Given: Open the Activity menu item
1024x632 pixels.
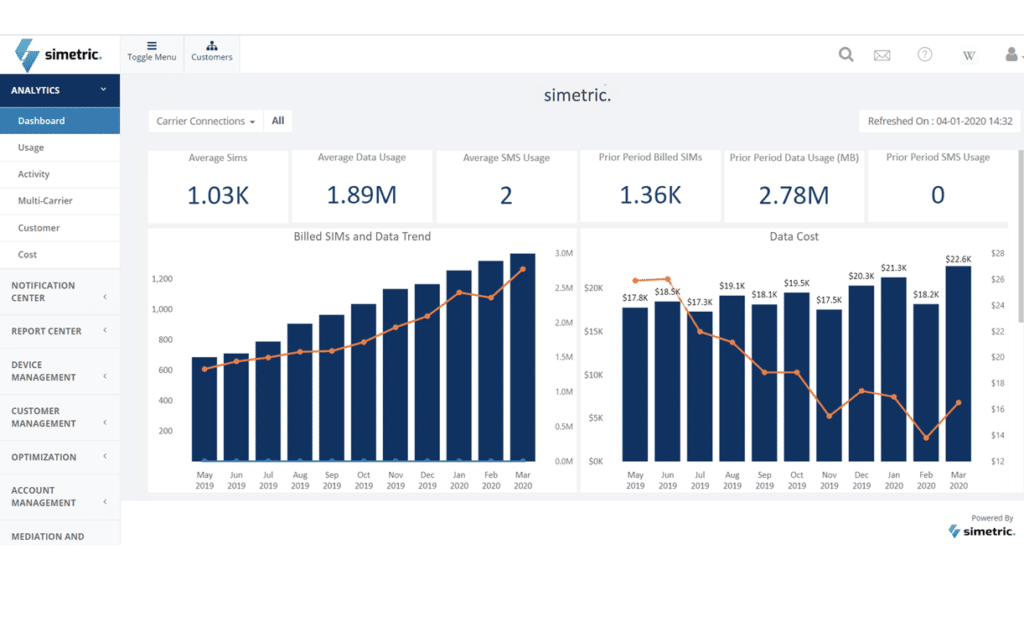Looking at the screenshot, I should (x=59, y=174).
